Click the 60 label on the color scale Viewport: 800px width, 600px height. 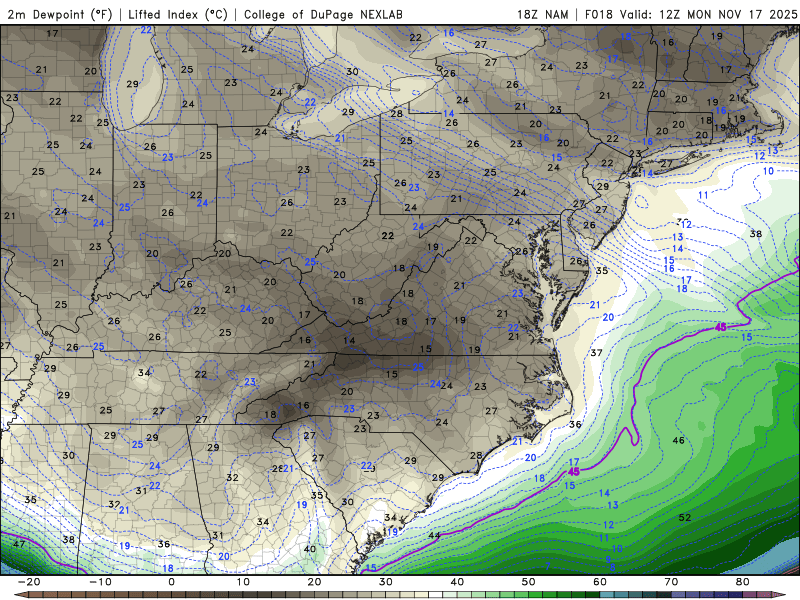[600, 582]
